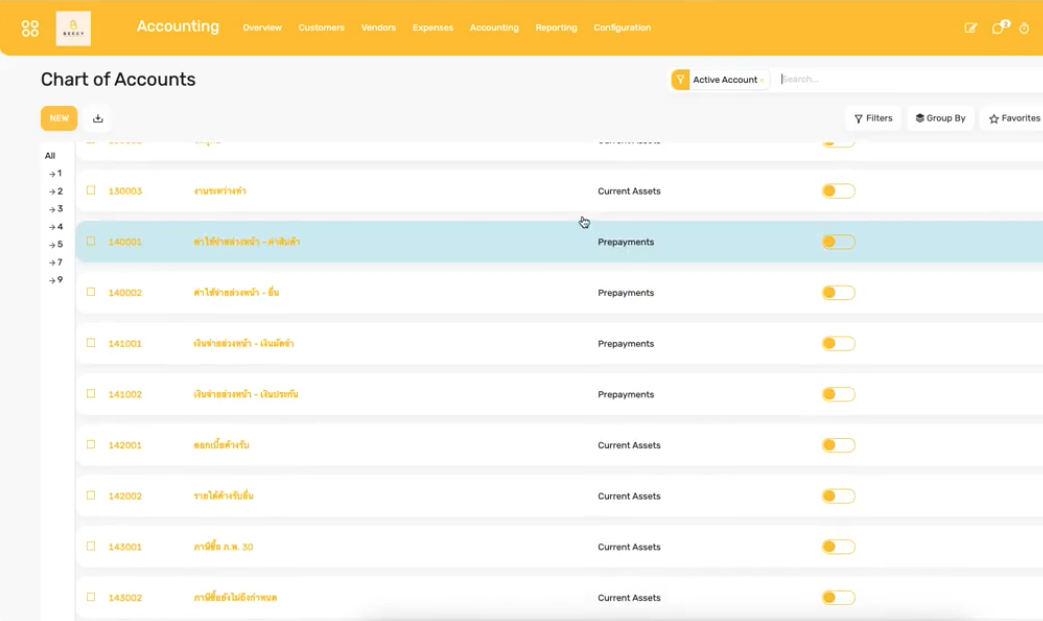Viewport: 1043px width, 621px height.
Task: Toggle the switch on row 130003
Action: [838, 190]
